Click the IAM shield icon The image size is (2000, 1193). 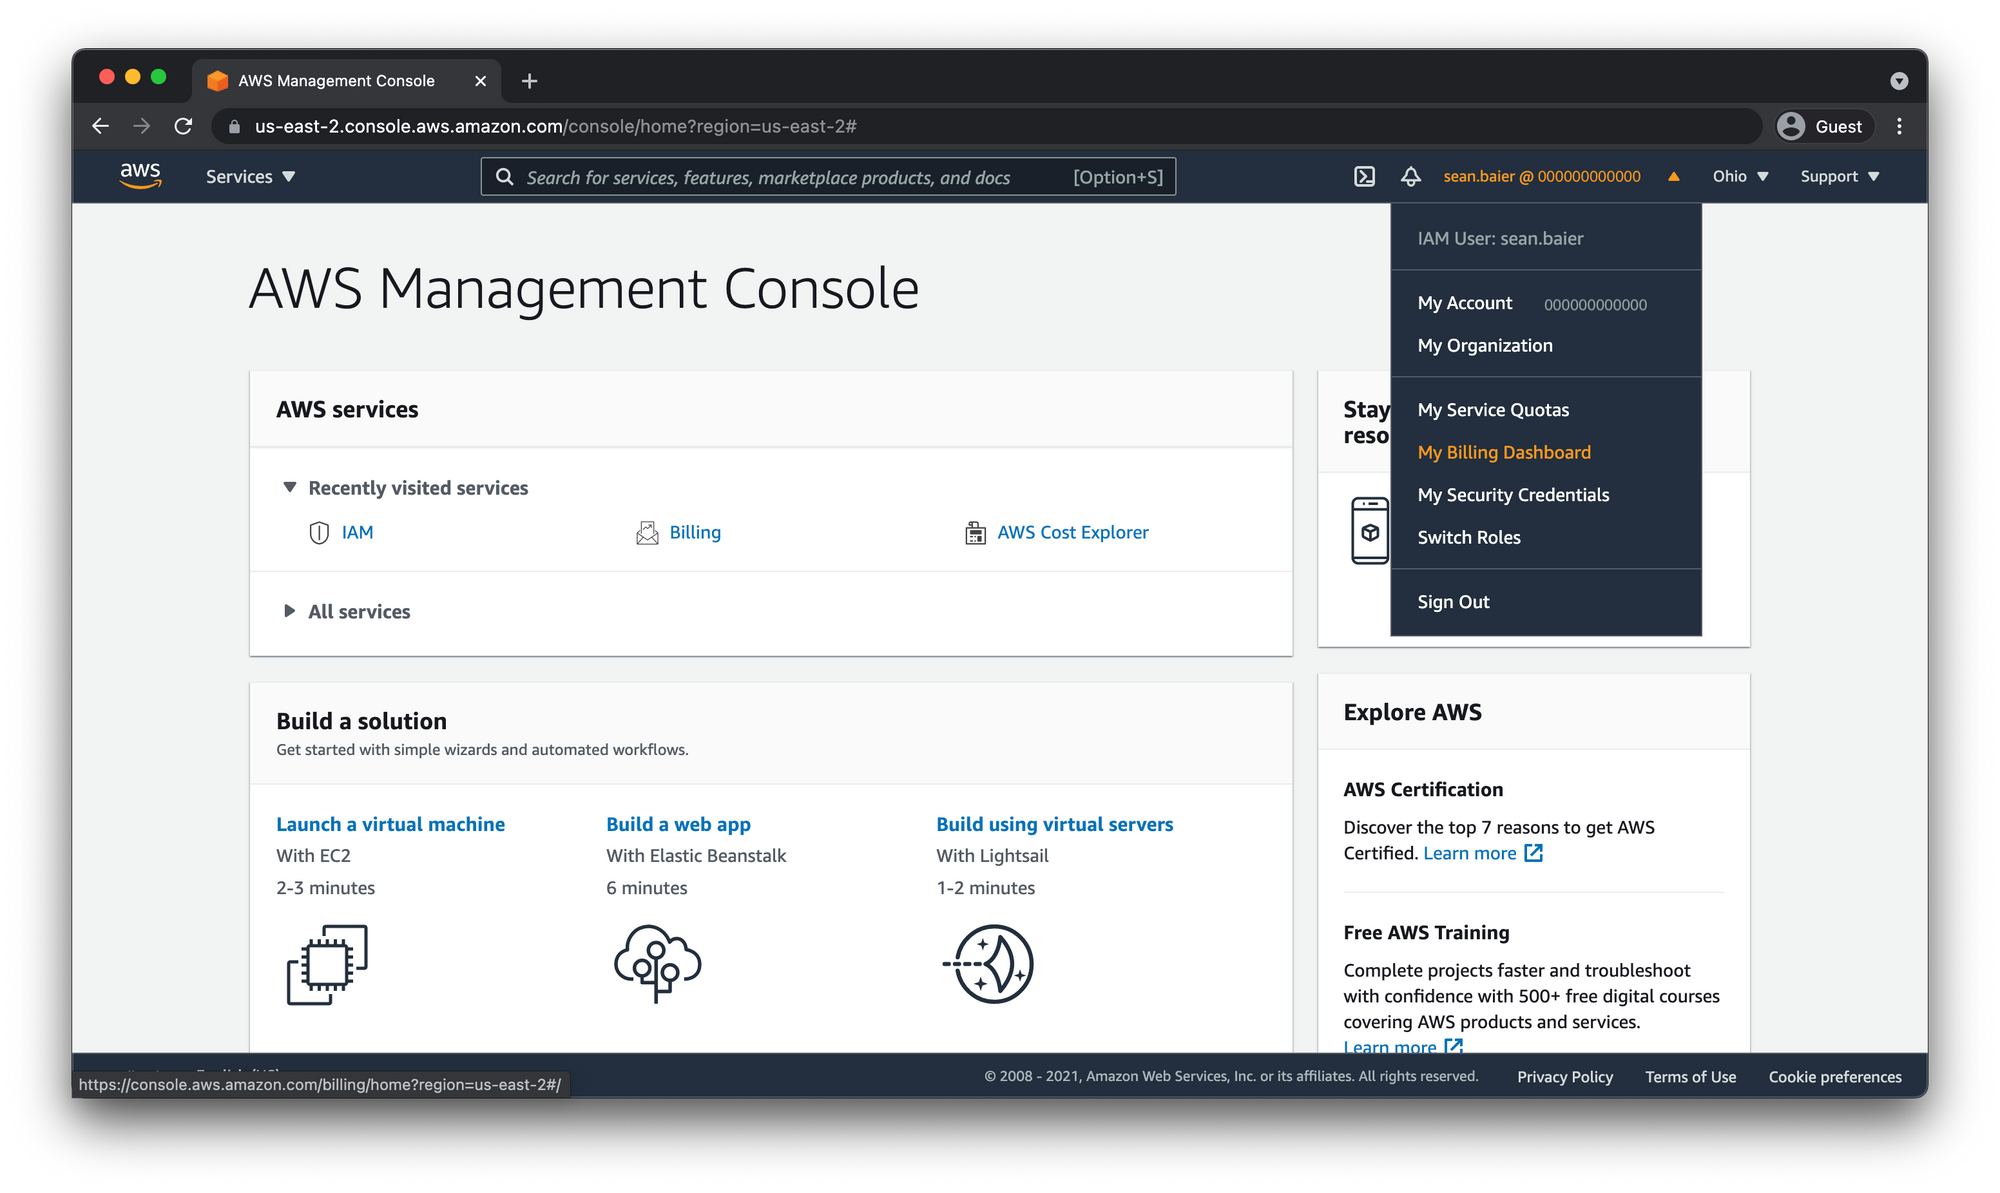319,533
